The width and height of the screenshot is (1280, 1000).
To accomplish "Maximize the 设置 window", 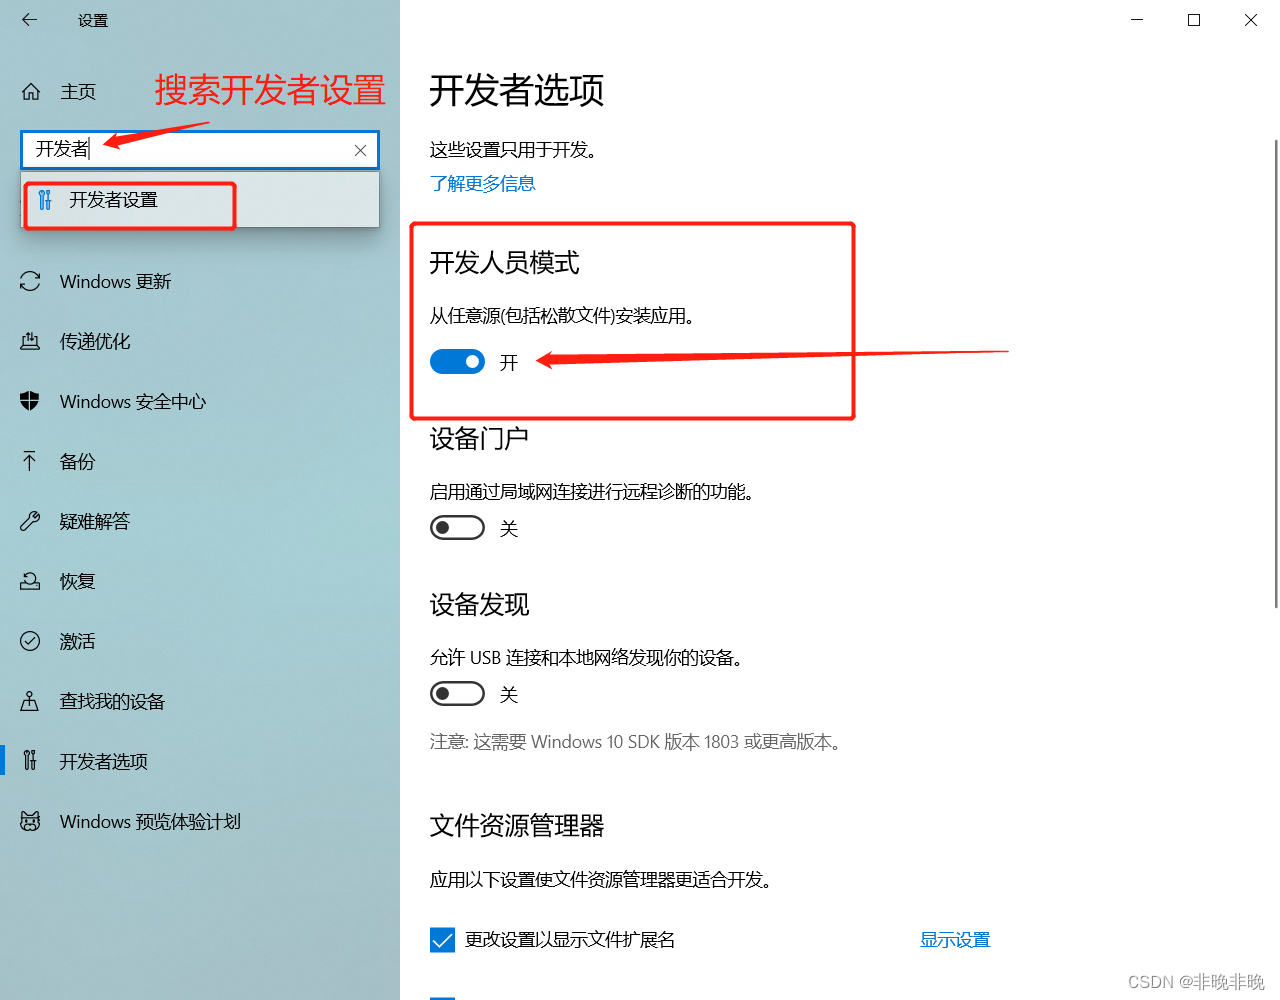I will point(1194,20).
